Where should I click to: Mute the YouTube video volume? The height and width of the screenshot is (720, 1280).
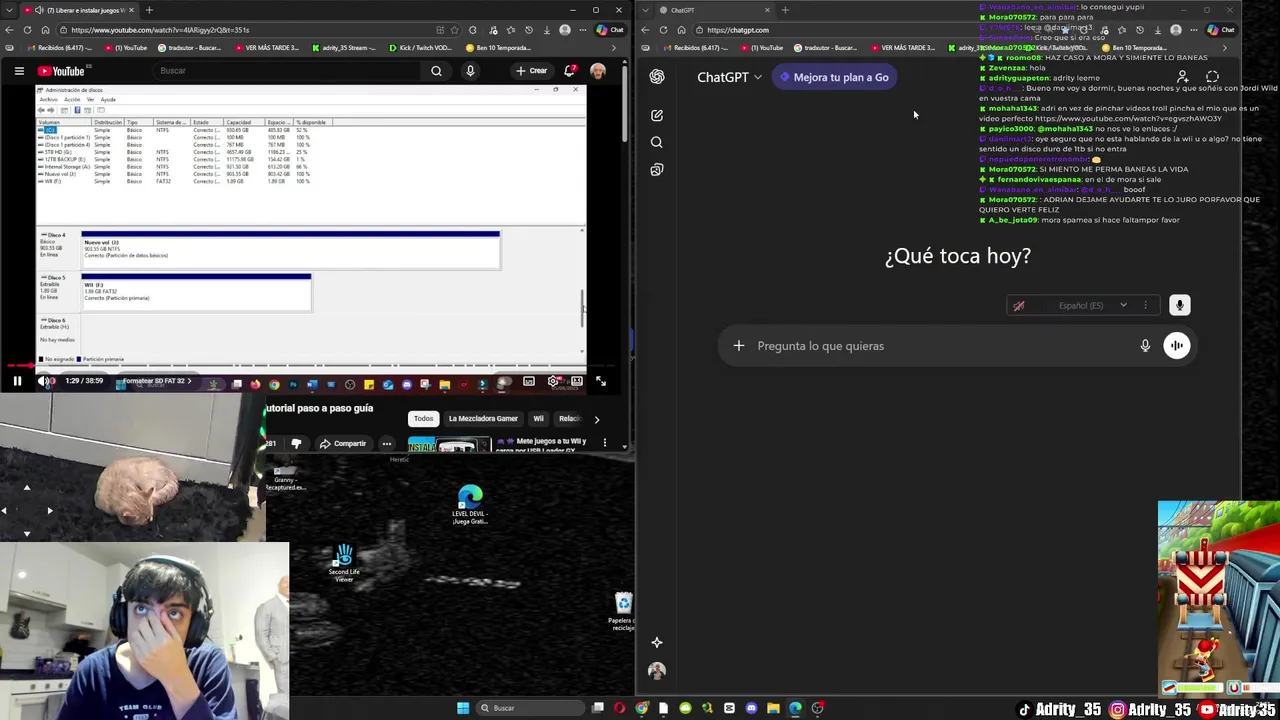click(x=44, y=381)
